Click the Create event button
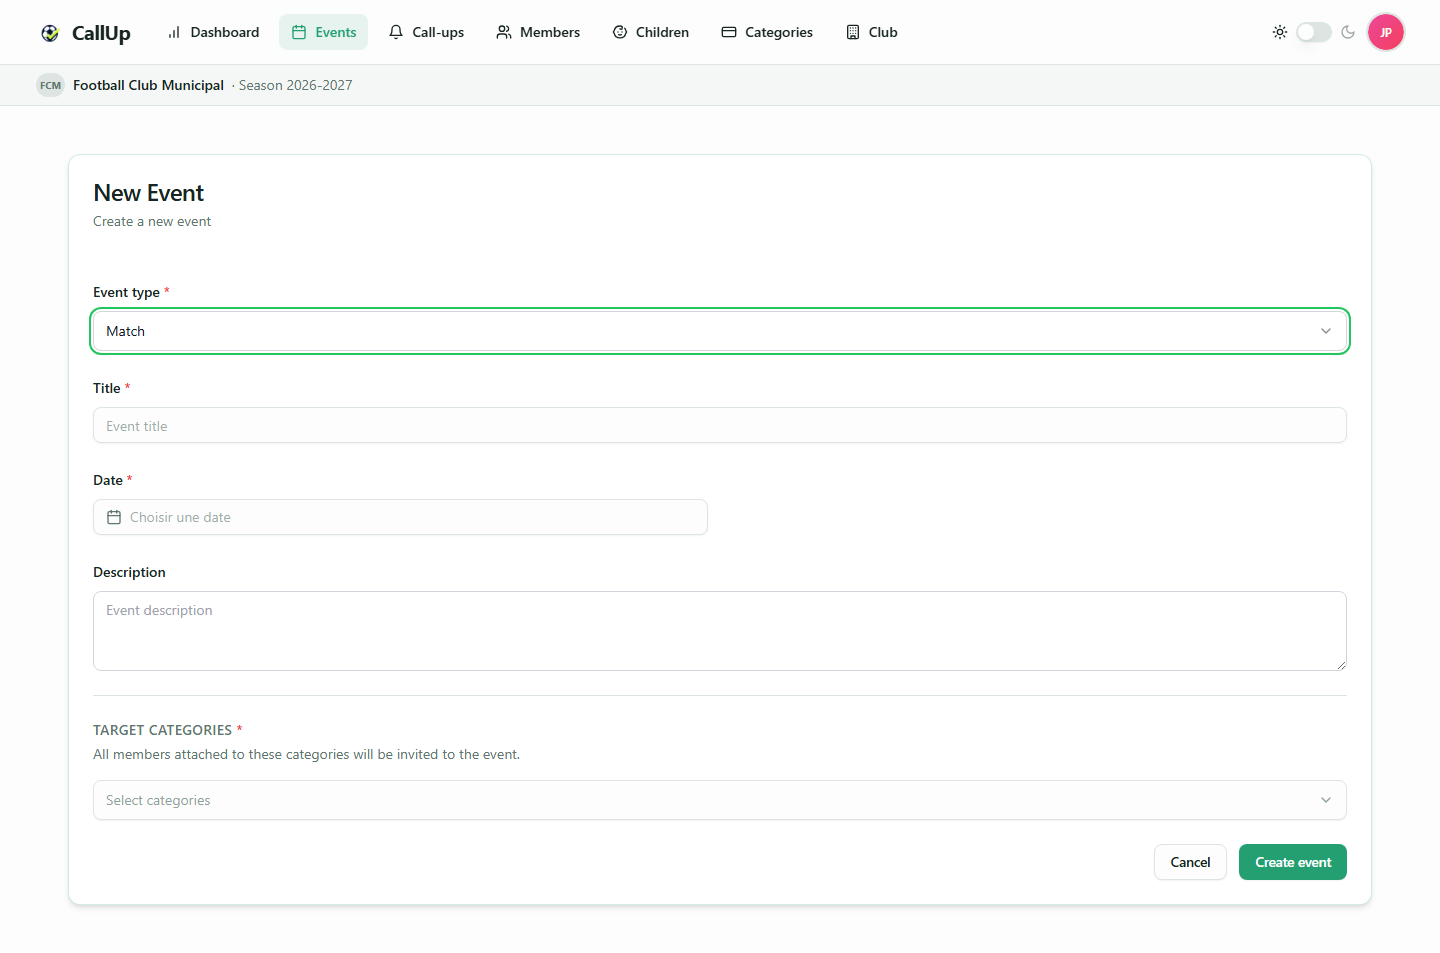Image resolution: width=1440 pixels, height=953 pixels. coord(1293,862)
